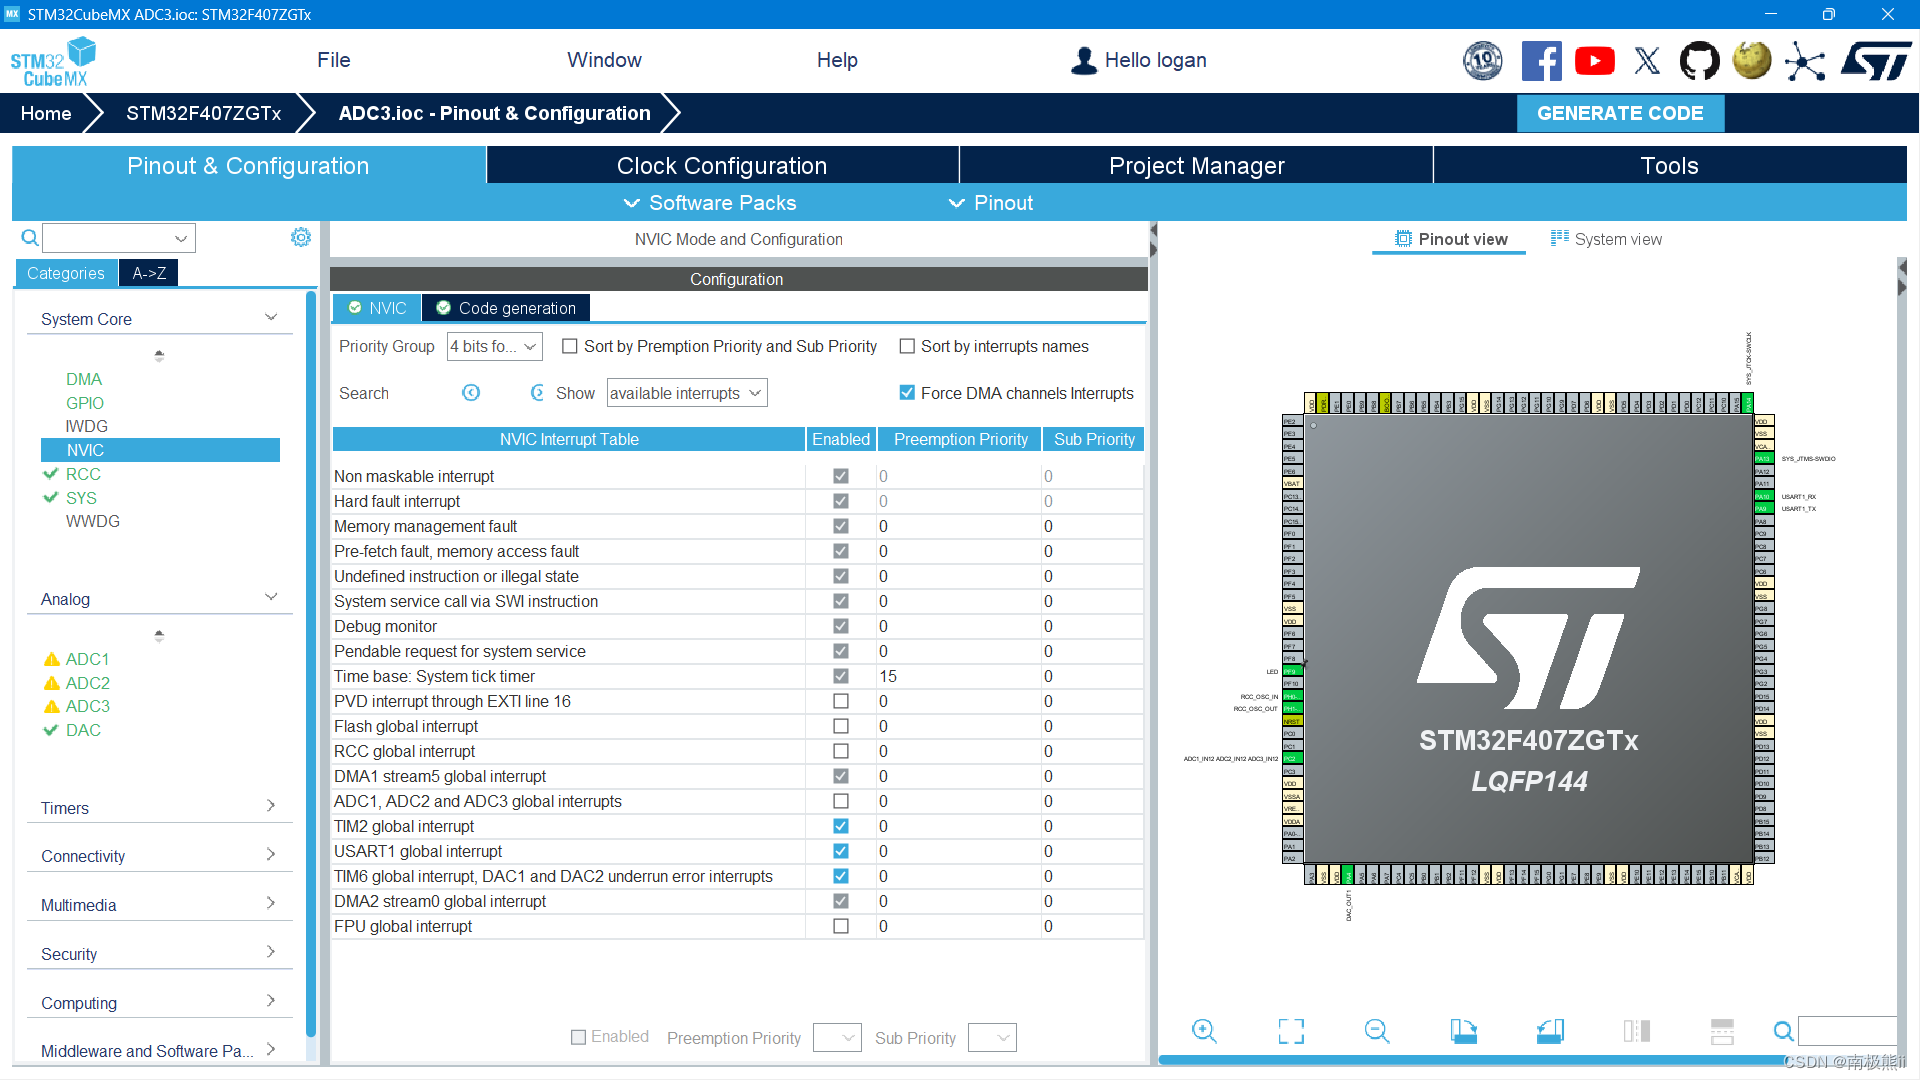1920x1080 pixels.
Task: Expand the Timers category
Action: tap(158, 808)
